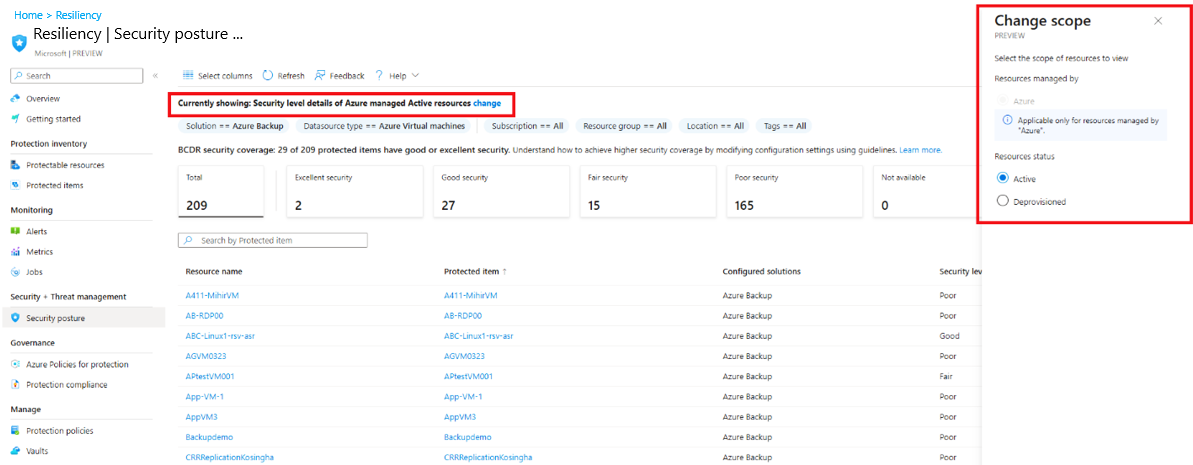Image resolution: width=1193 pixels, height=465 pixels.
Task: Open the Solution == Azure Backup filter
Action: (x=234, y=126)
